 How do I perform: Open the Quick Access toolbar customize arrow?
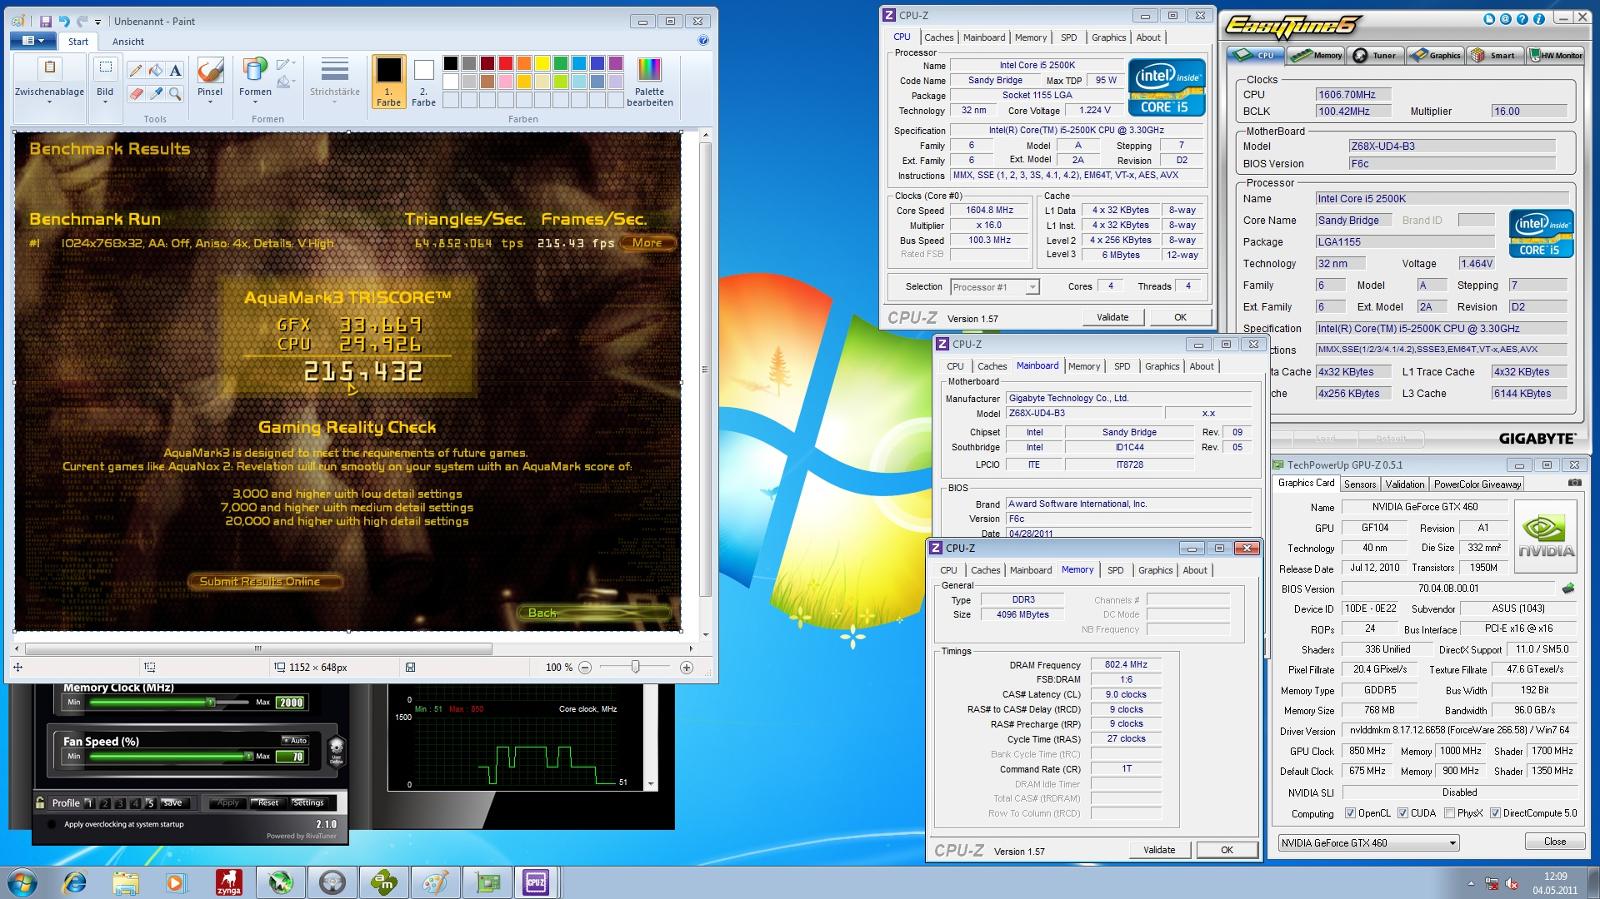[98, 22]
